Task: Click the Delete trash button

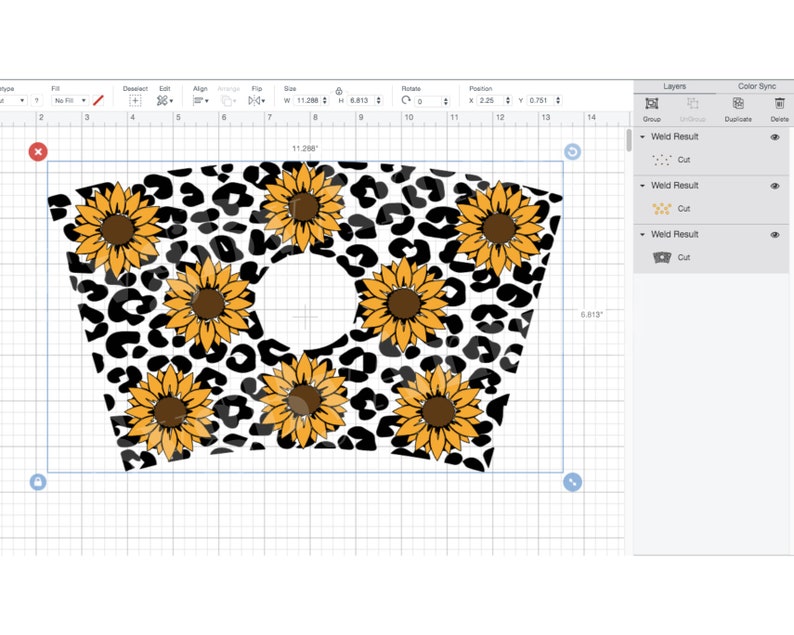Action: (779, 109)
